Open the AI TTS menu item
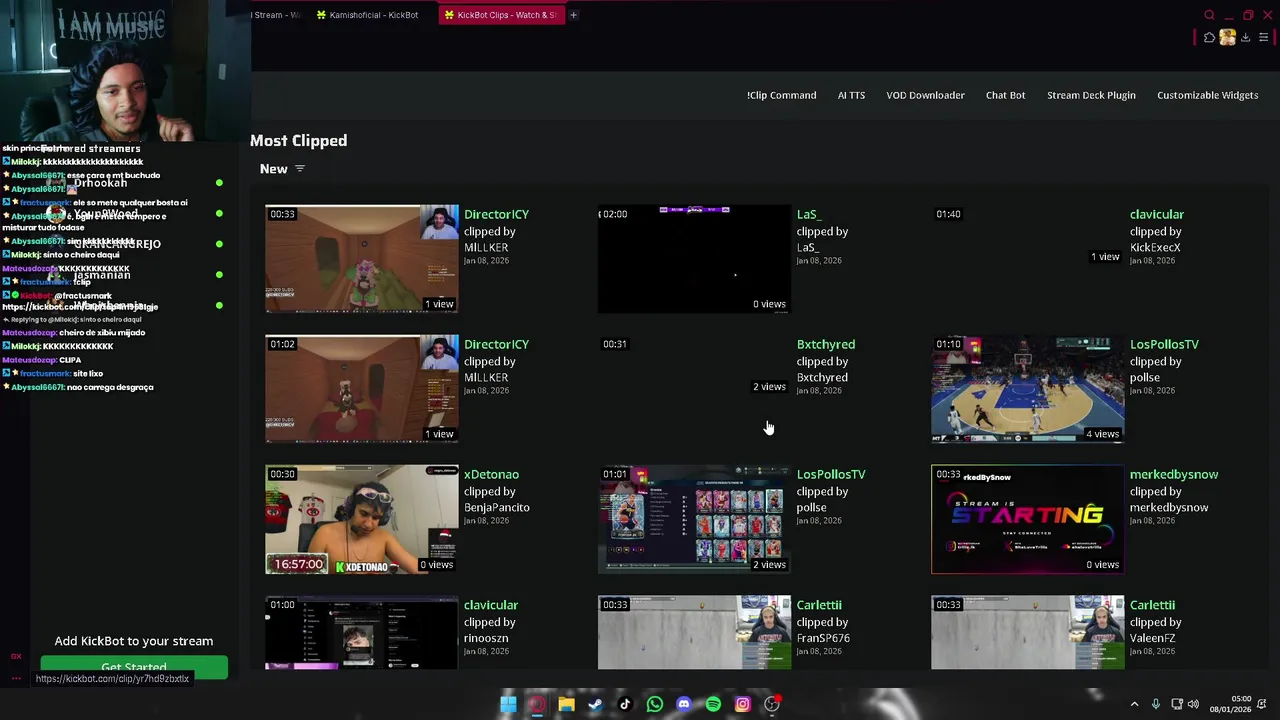This screenshot has width=1280, height=720. (x=851, y=95)
